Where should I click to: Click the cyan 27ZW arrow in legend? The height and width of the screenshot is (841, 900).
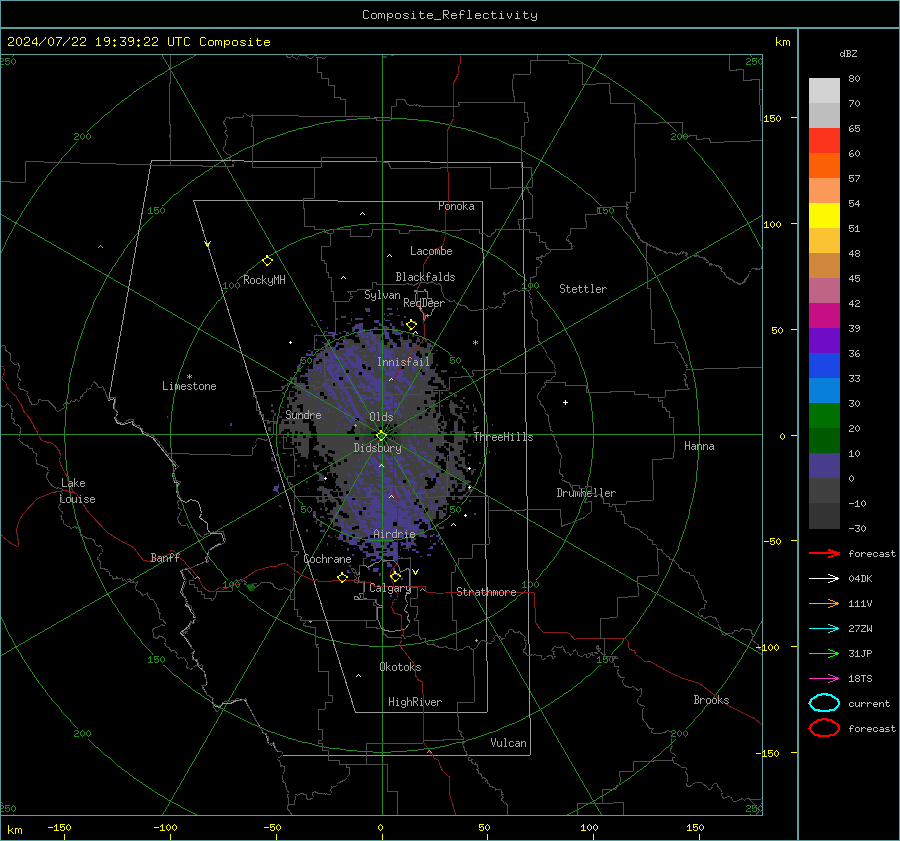click(x=824, y=629)
